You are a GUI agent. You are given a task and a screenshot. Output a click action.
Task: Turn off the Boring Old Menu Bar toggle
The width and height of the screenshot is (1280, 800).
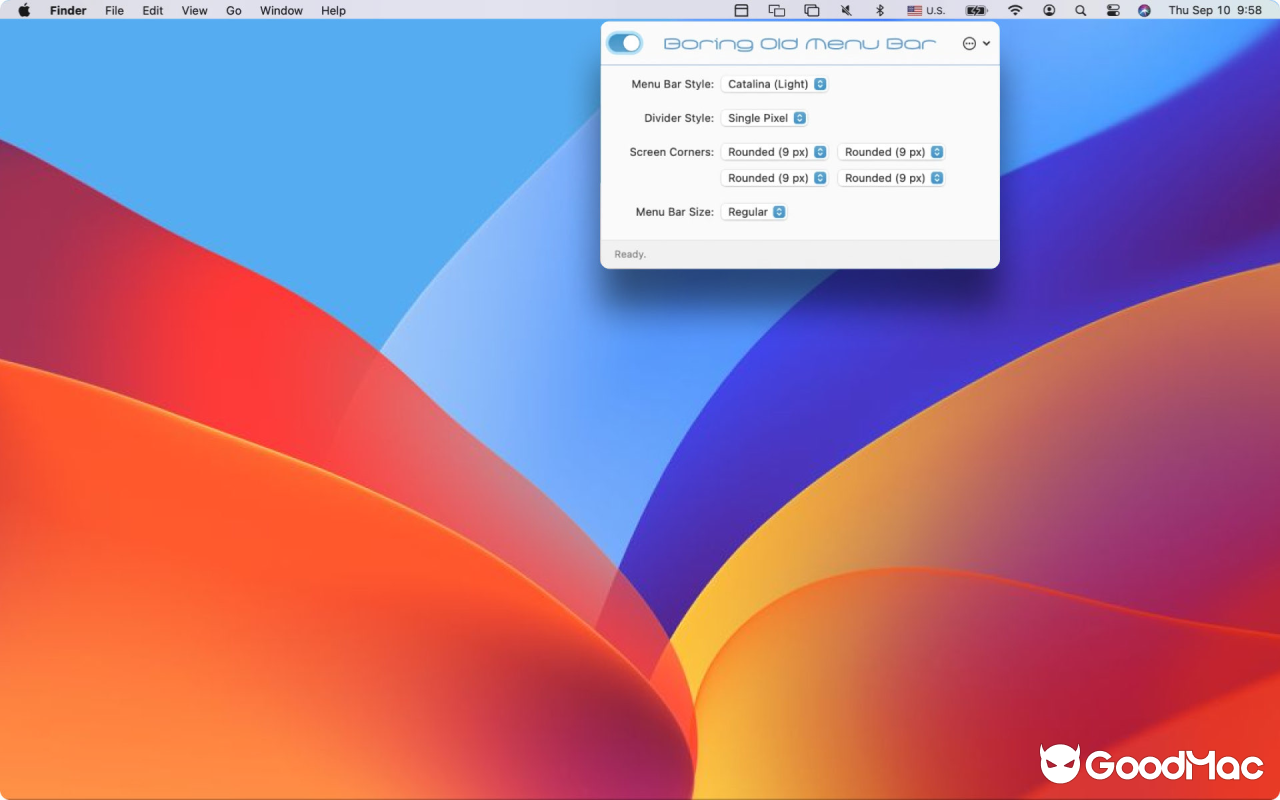click(624, 43)
